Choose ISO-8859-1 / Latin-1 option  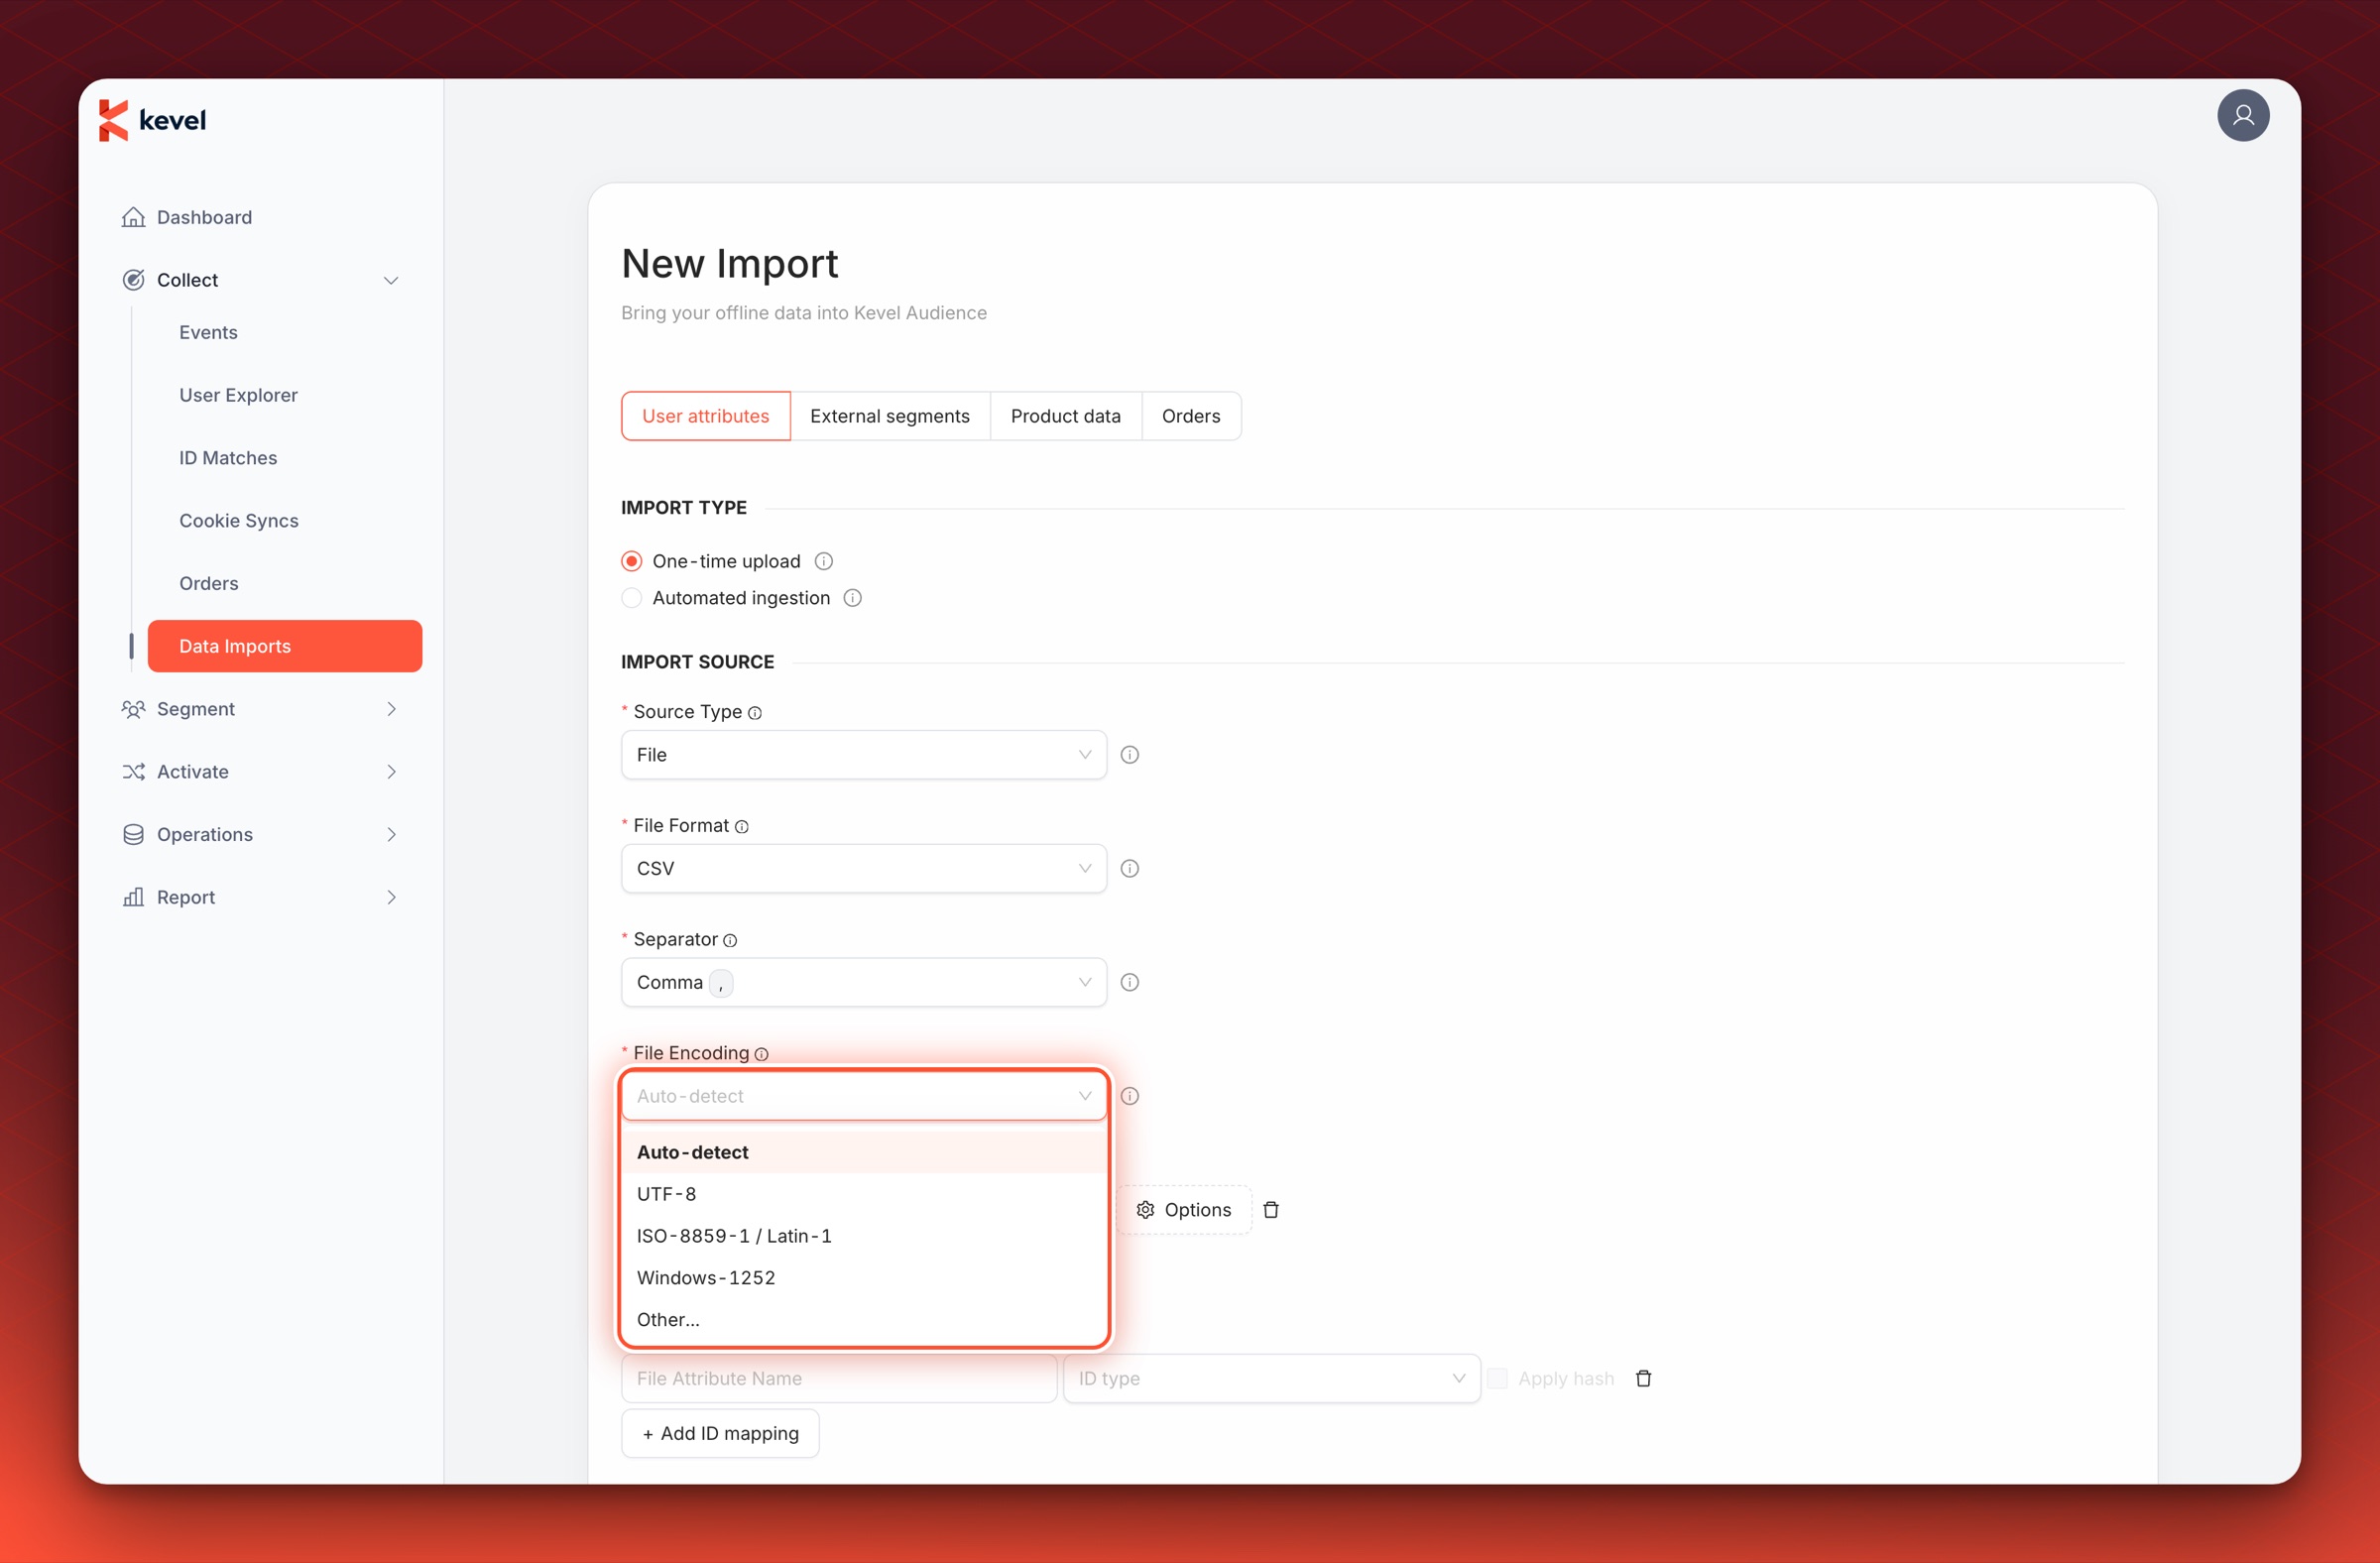tap(863, 1236)
